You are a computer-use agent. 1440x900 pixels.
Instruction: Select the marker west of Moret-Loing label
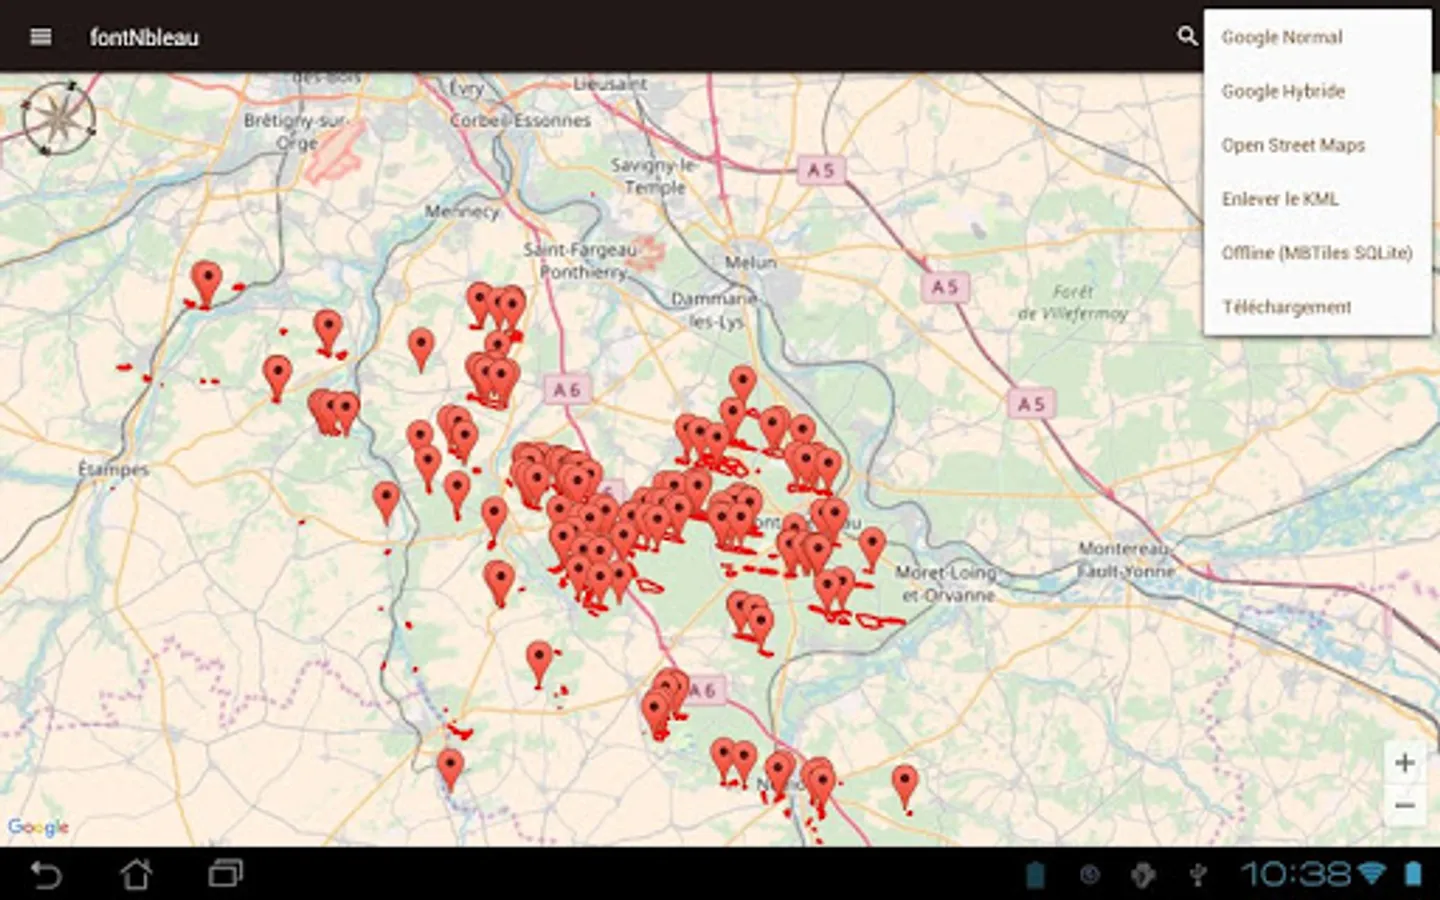(872, 548)
